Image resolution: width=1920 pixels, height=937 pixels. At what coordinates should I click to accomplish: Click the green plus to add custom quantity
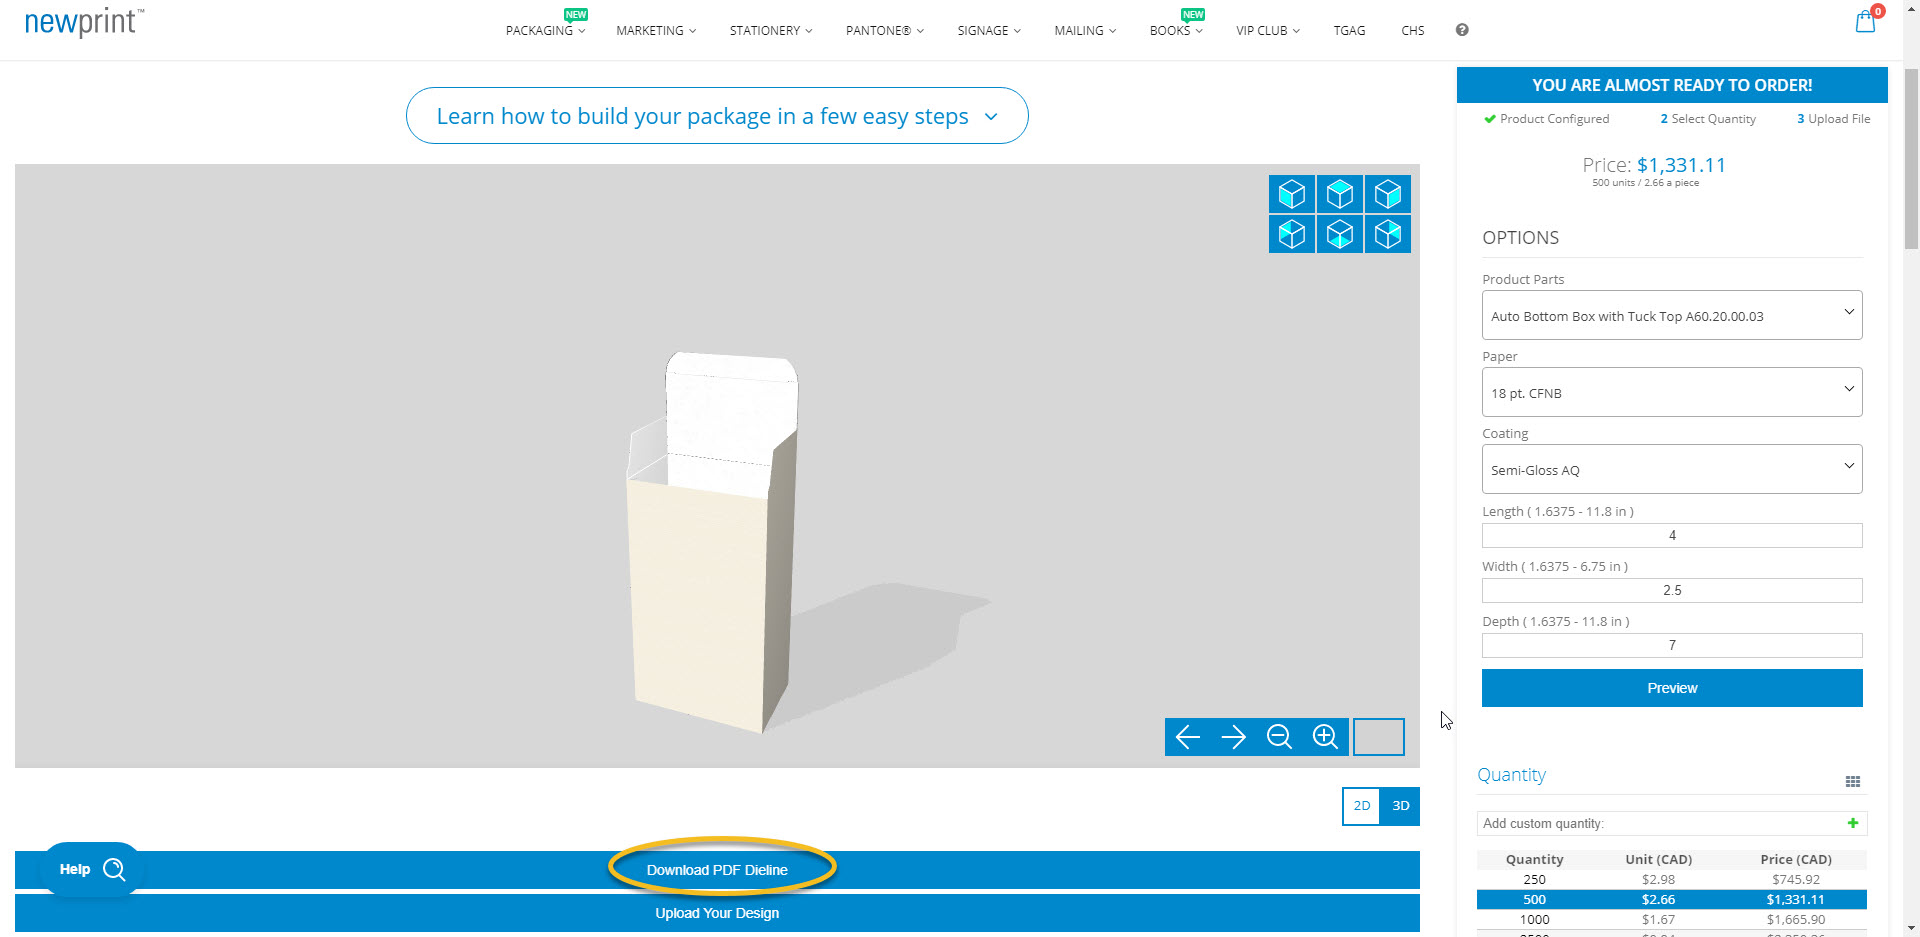[1853, 823]
